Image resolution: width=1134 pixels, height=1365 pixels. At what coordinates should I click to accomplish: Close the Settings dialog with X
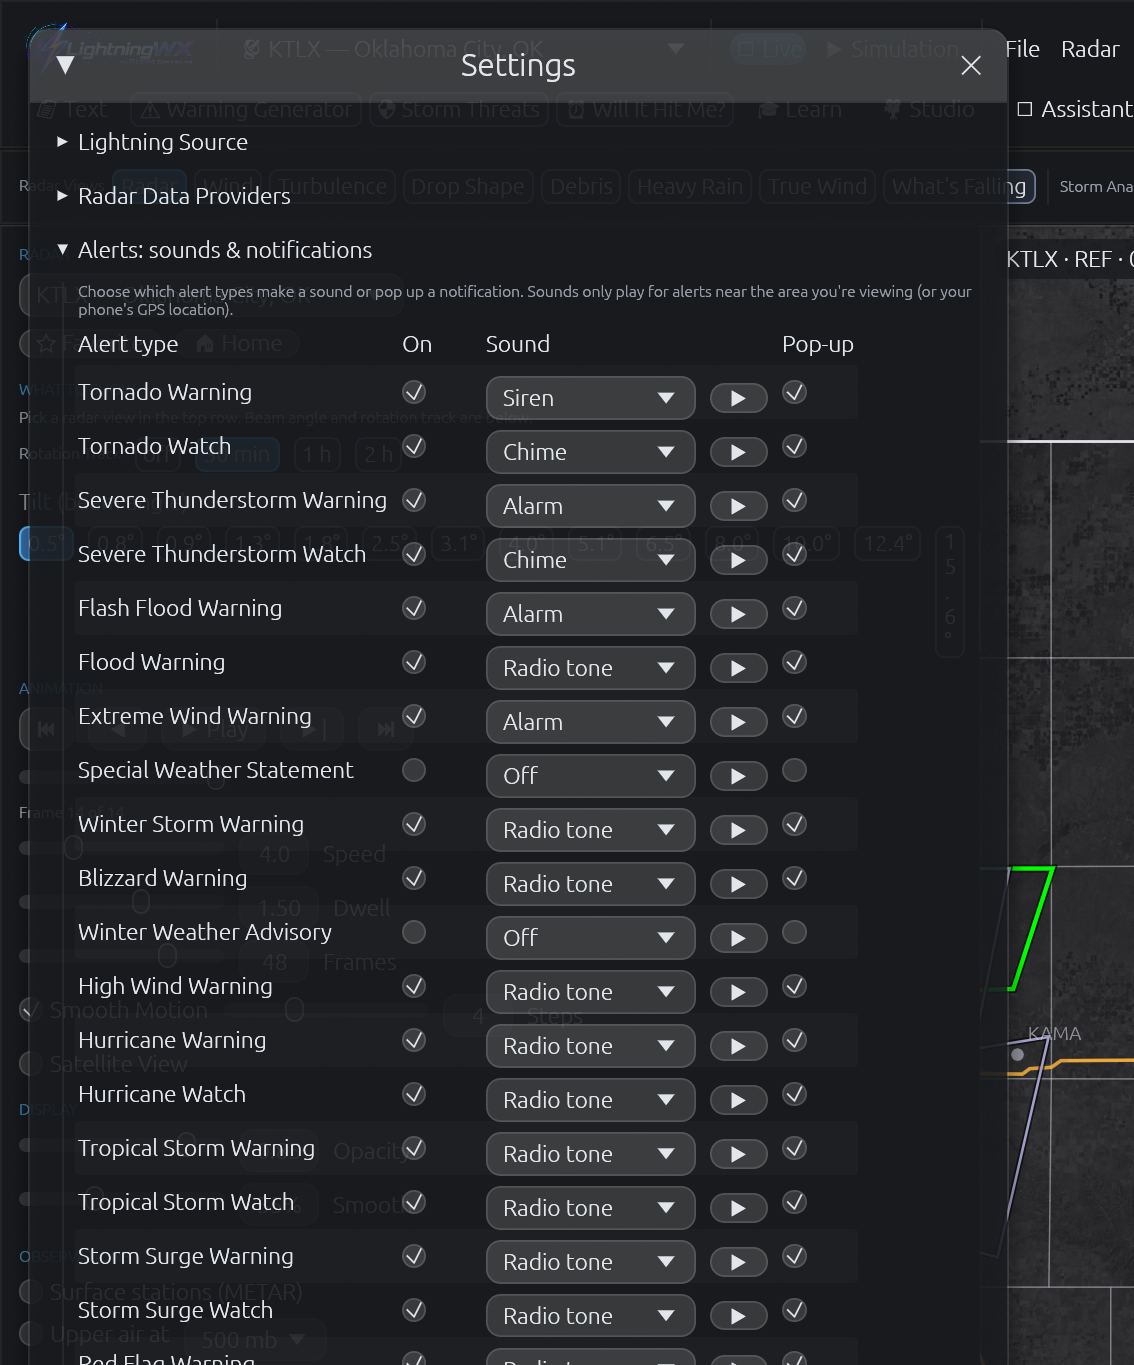click(x=970, y=65)
